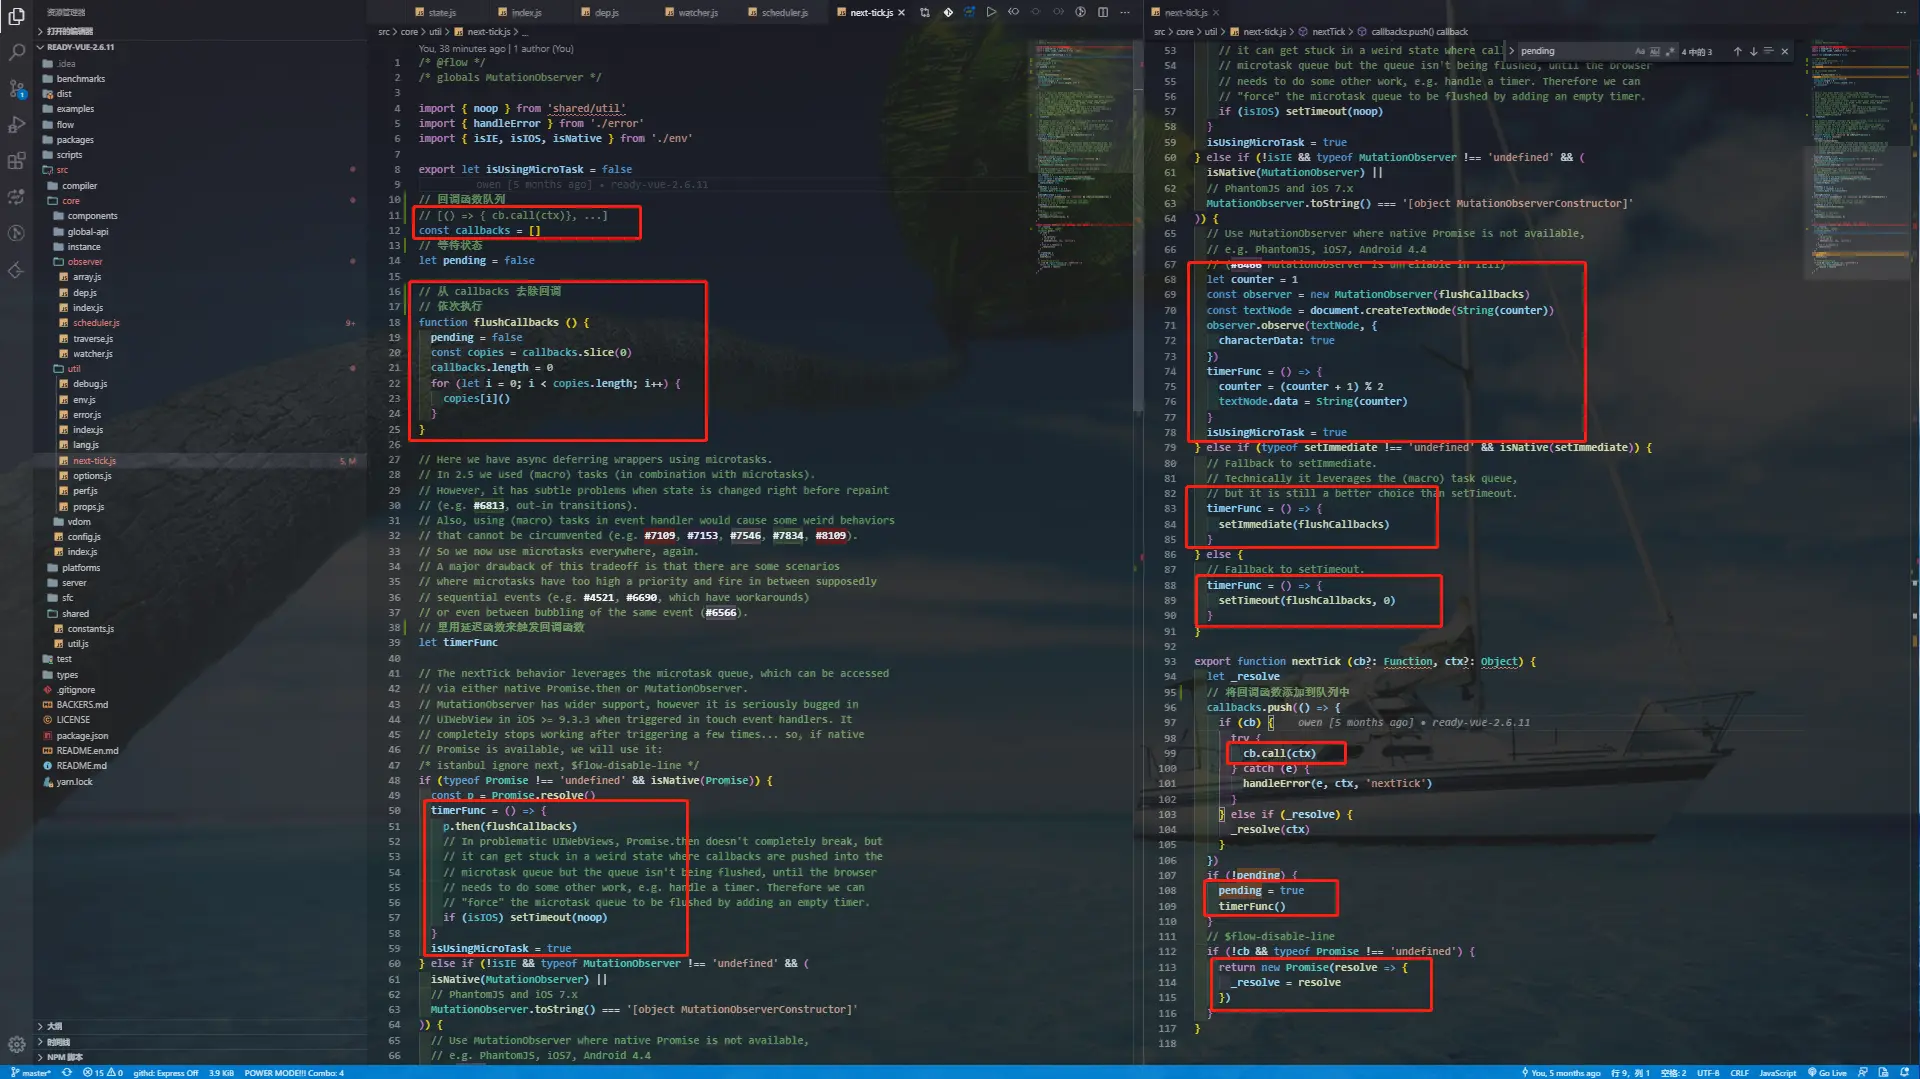Change the JavaScript language mode in status bar
This screenshot has width=1920, height=1079.
tap(1777, 1073)
